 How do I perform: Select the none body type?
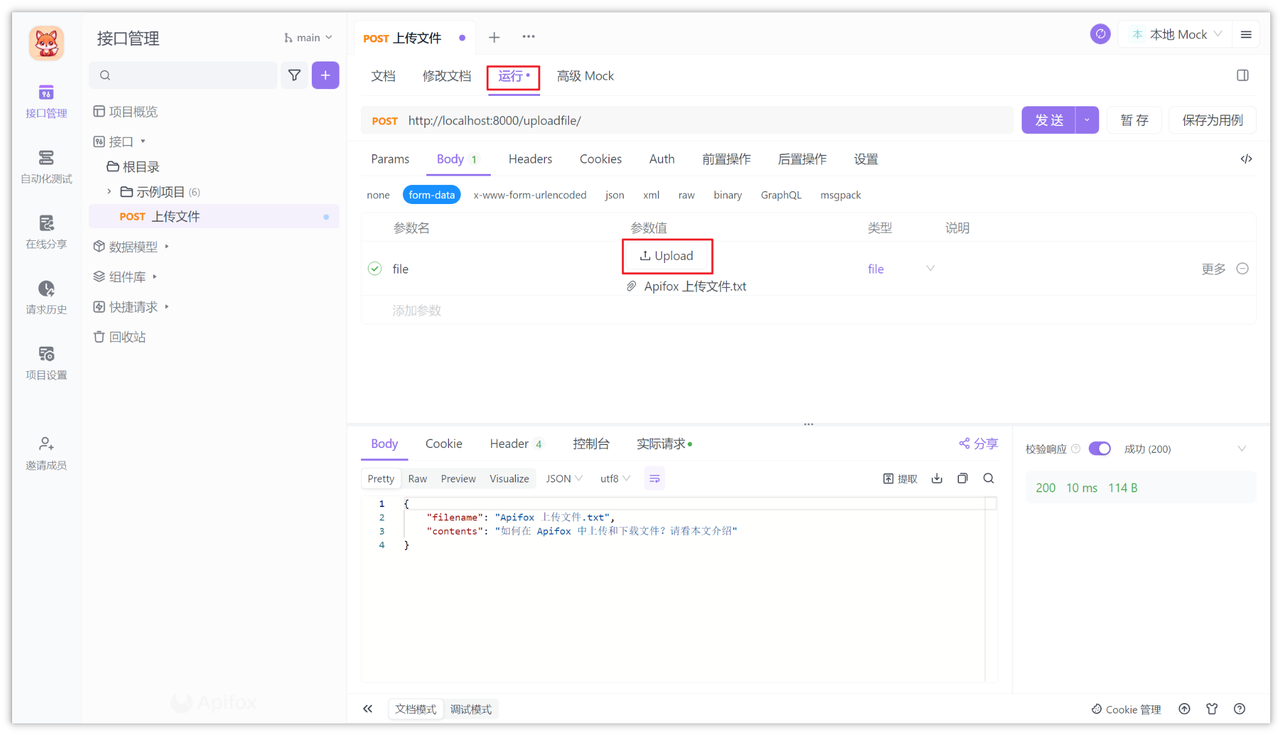378,195
